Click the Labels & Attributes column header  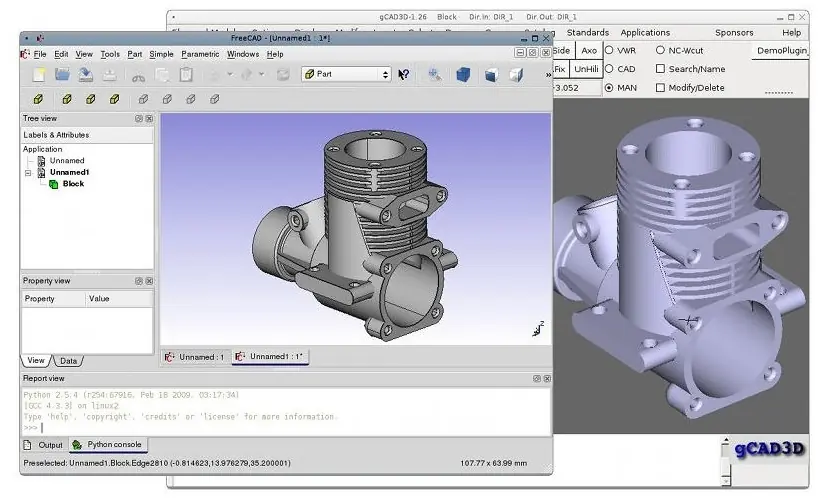87,135
